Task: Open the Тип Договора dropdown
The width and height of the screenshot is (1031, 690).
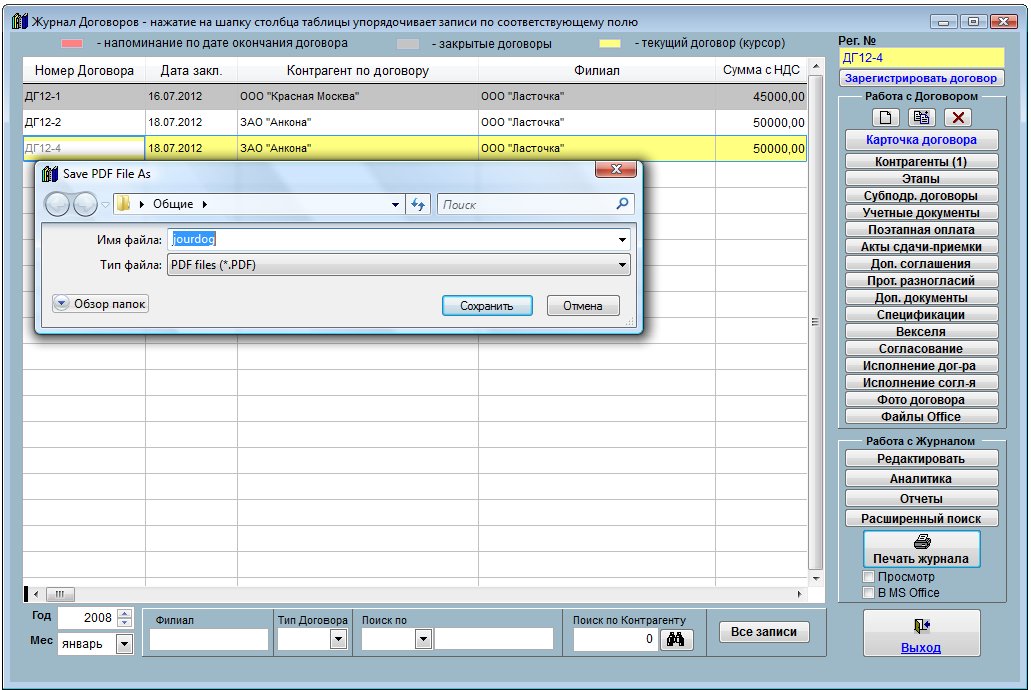Action: pyautogui.click(x=338, y=639)
